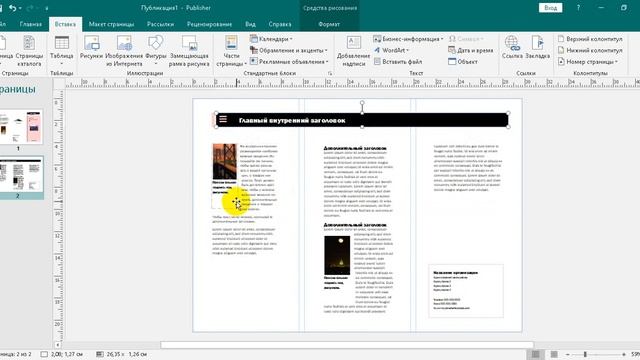The width and height of the screenshot is (640, 360).
Task: Click Добавление надписи text box tool
Action: pos(353,51)
